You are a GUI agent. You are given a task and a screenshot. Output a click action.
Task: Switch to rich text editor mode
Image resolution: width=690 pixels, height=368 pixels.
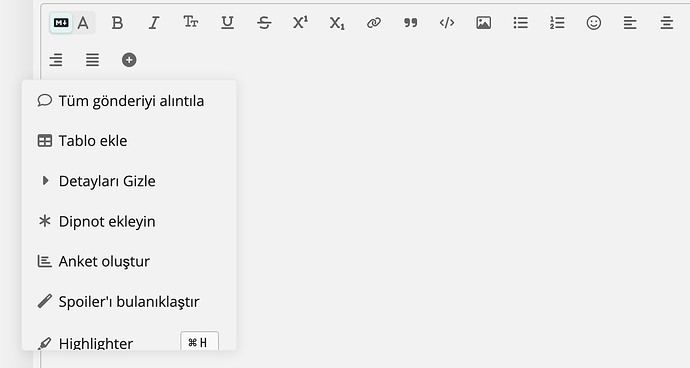[x=83, y=23]
